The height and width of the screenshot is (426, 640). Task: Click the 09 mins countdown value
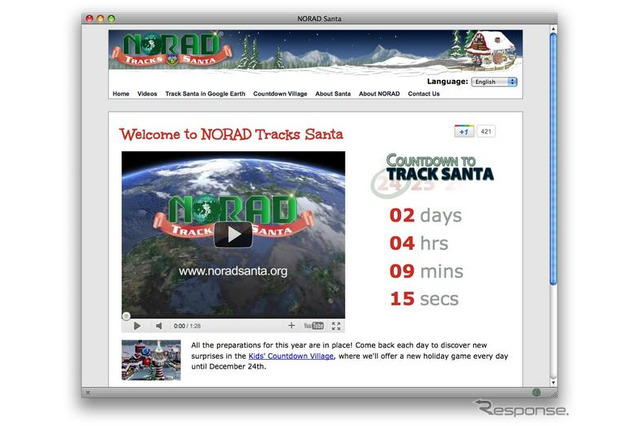(426, 271)
